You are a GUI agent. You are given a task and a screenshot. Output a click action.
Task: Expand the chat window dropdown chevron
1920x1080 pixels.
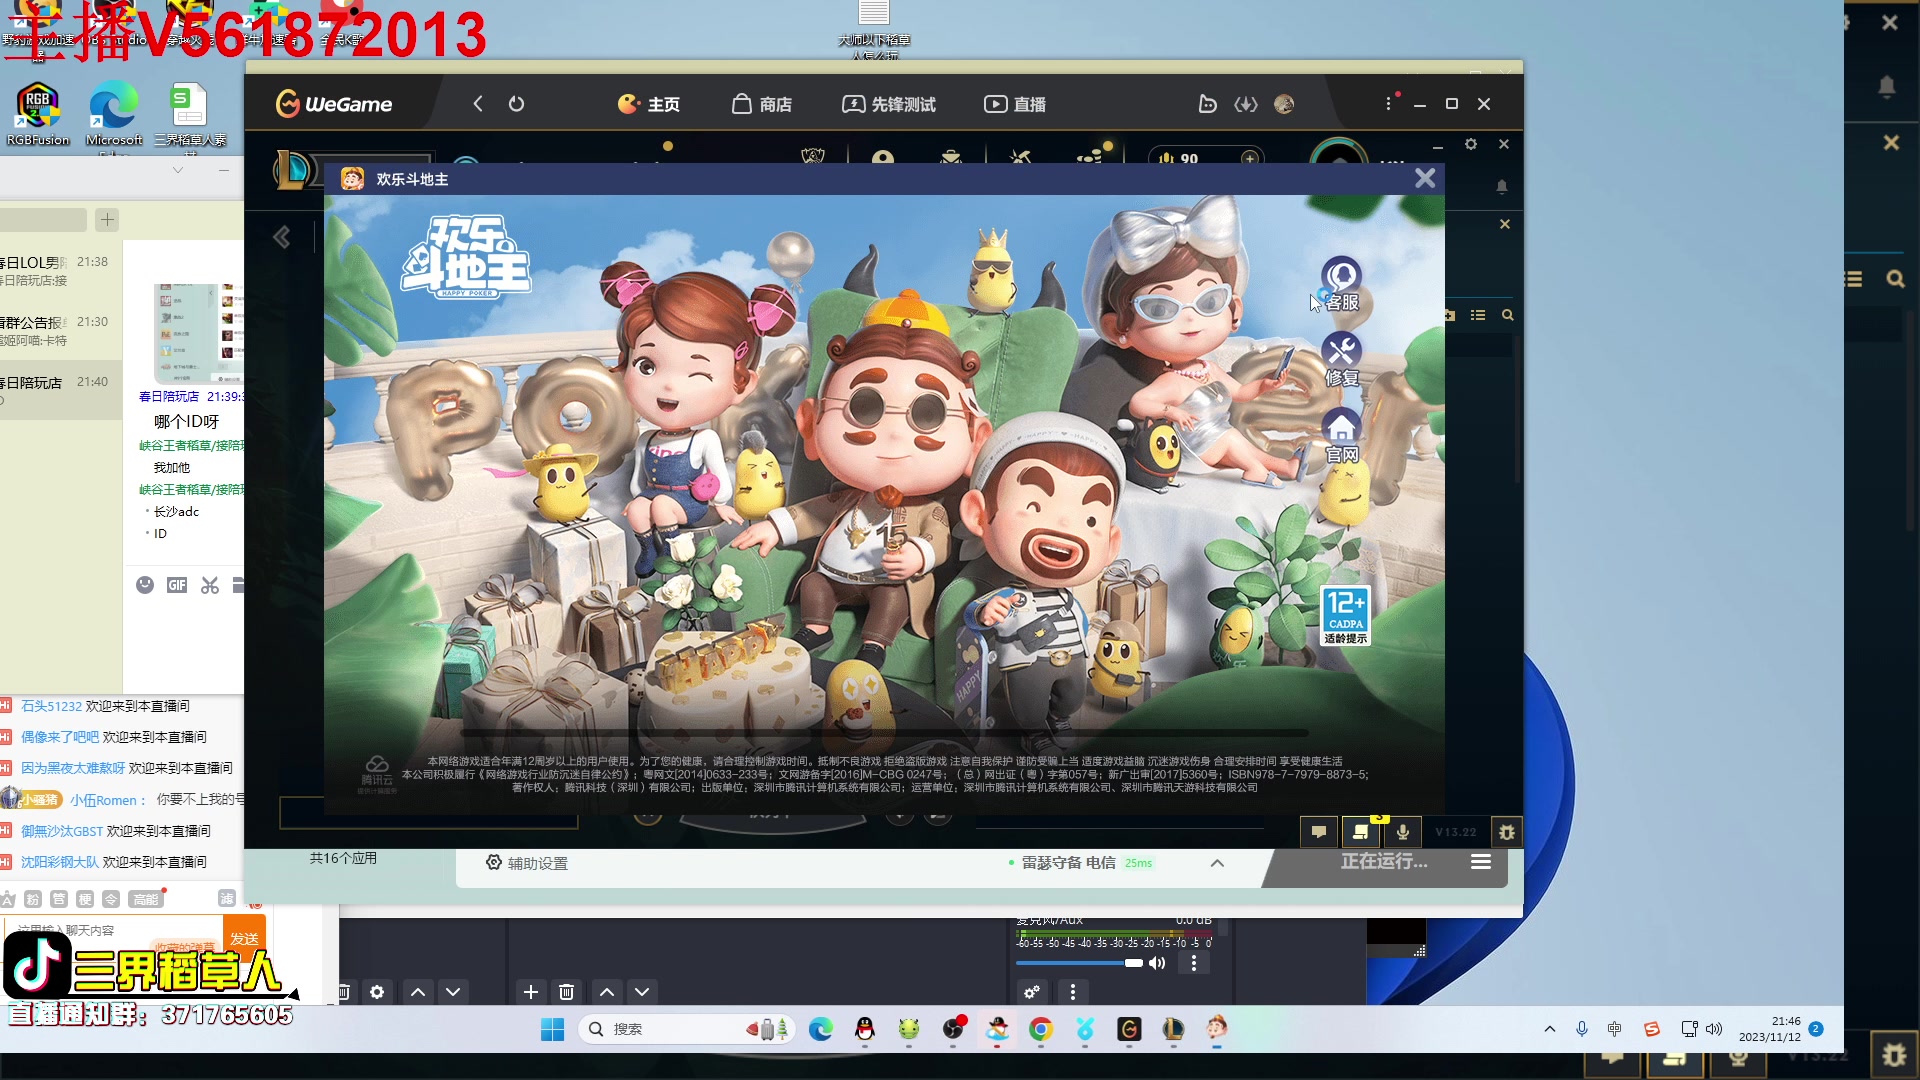pos(178,170)
